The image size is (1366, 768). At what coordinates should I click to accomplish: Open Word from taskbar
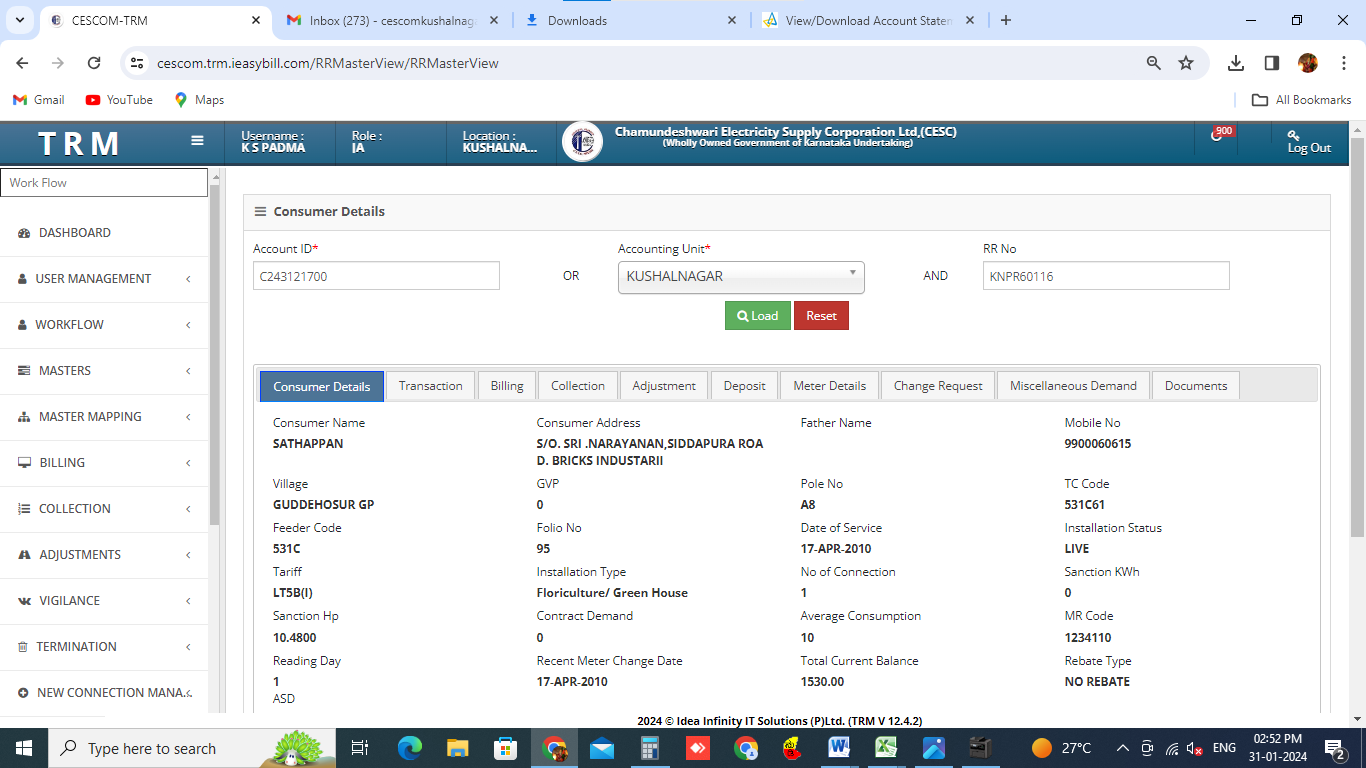(x=838, y=748)
